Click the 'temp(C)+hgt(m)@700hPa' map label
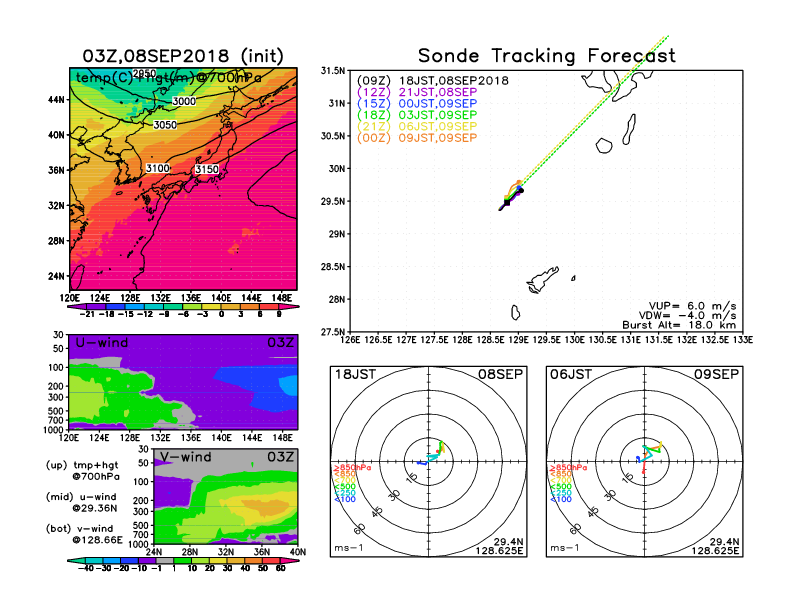The width and height of the screenshot is (792, 612). [169, 78]
